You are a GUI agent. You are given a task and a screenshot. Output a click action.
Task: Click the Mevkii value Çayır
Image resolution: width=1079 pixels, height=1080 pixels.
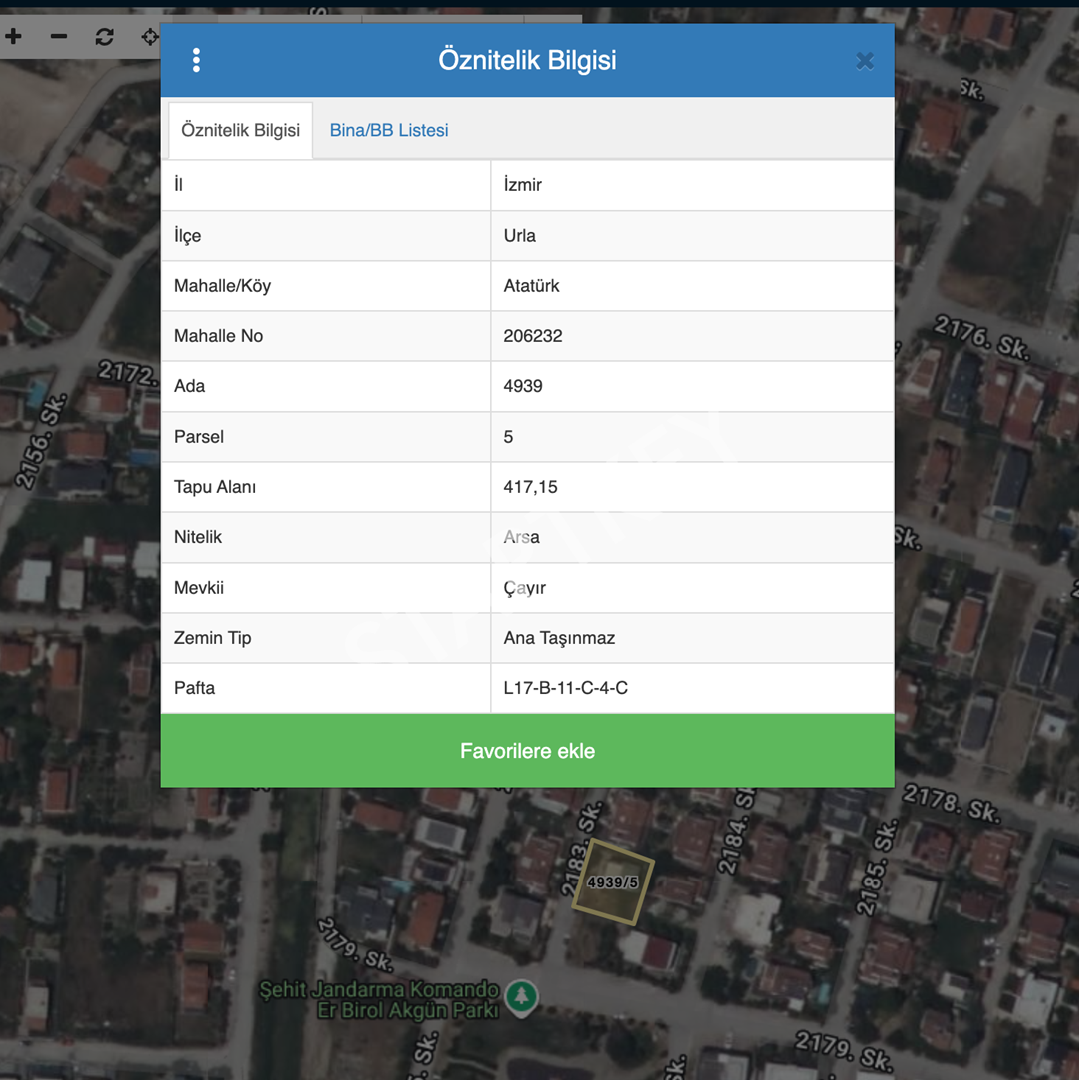524,588
